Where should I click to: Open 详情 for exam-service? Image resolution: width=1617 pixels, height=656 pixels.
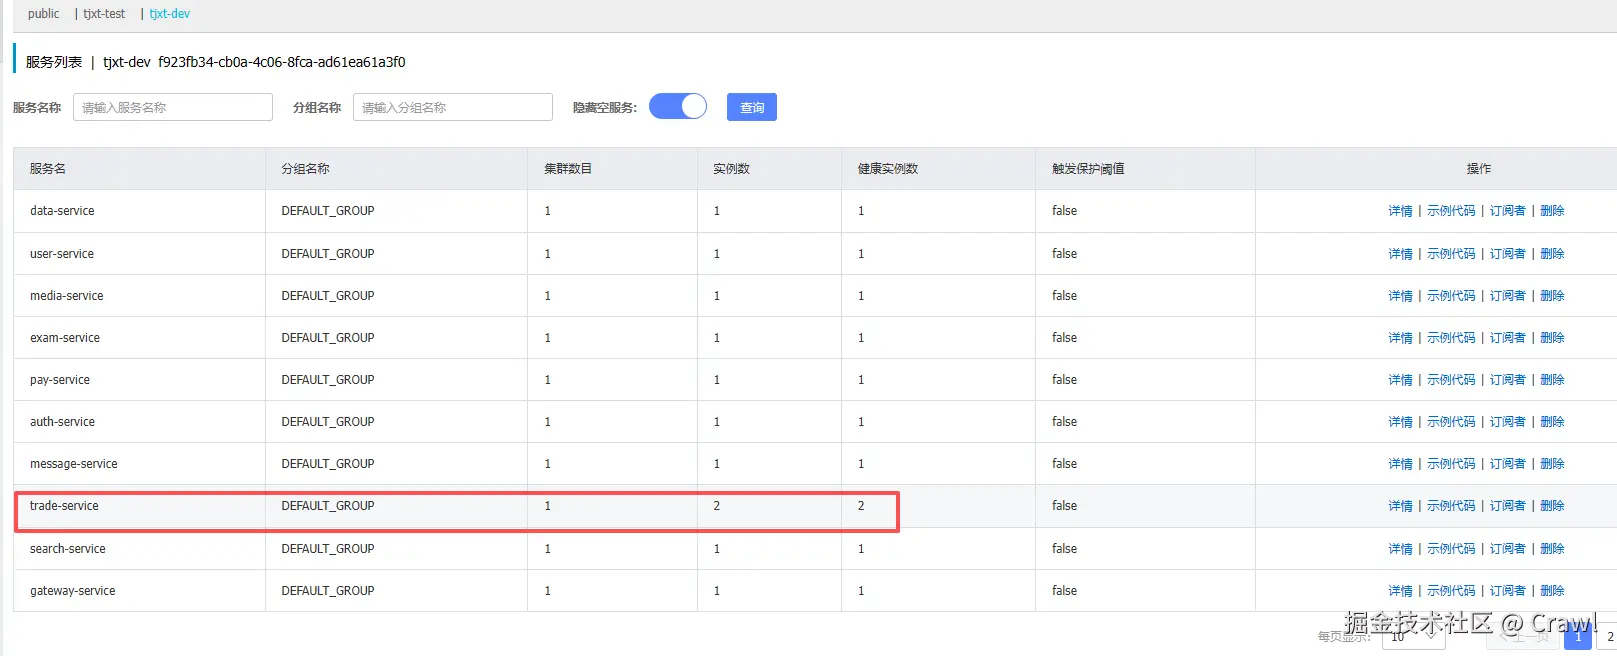[x=1400, y=338]
